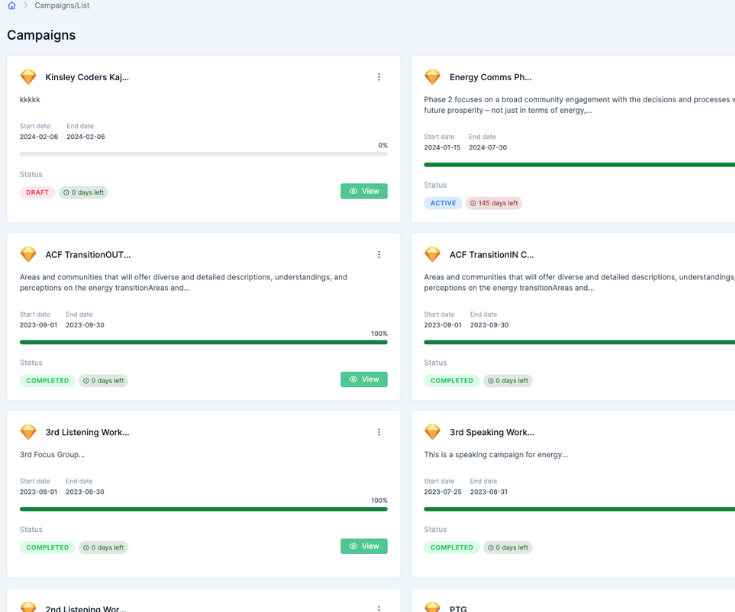View the ACF TransitionOUT campaign
Viewport: 735px width, 612px height.
[364, 379]
